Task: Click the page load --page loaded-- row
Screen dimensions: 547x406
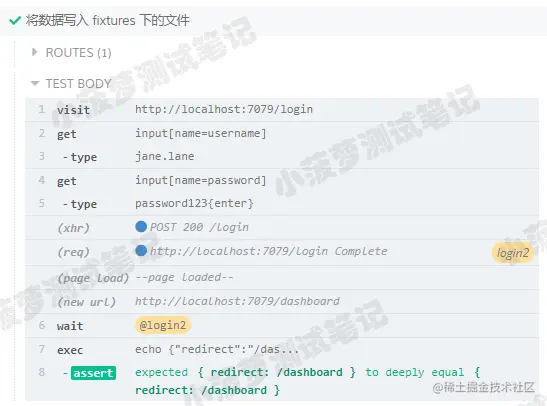Action: click(x=282, y=278)
